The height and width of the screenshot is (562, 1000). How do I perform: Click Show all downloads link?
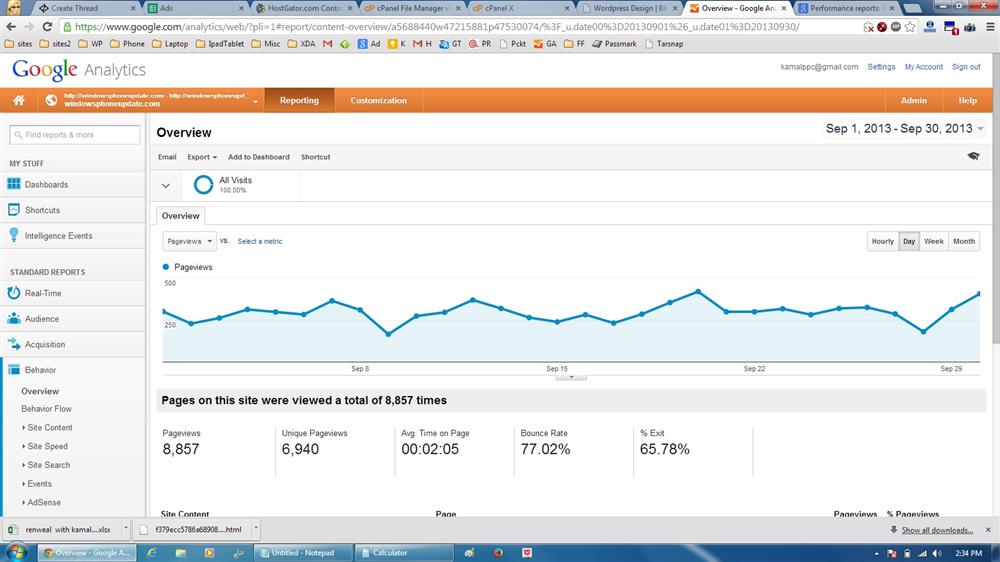pos(937,530)
